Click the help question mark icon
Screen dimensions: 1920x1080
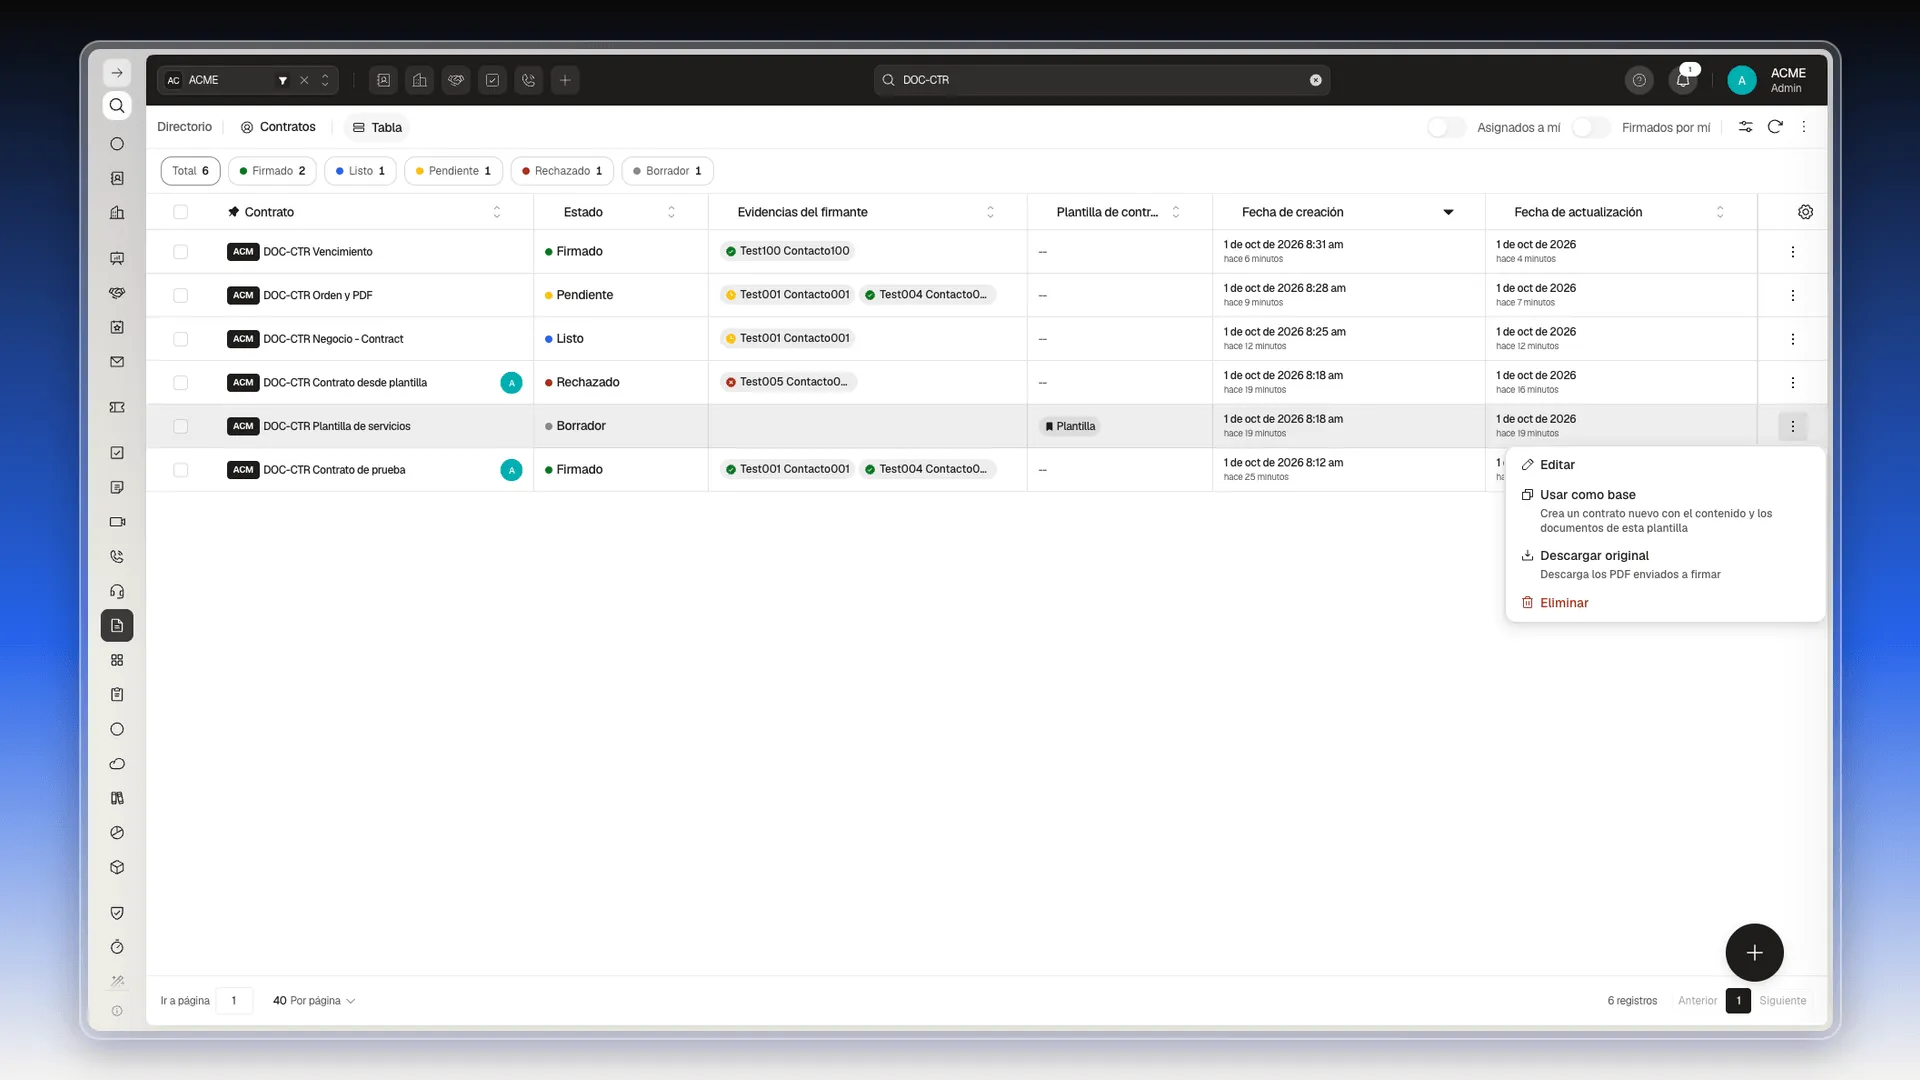tap(1639, 80)
